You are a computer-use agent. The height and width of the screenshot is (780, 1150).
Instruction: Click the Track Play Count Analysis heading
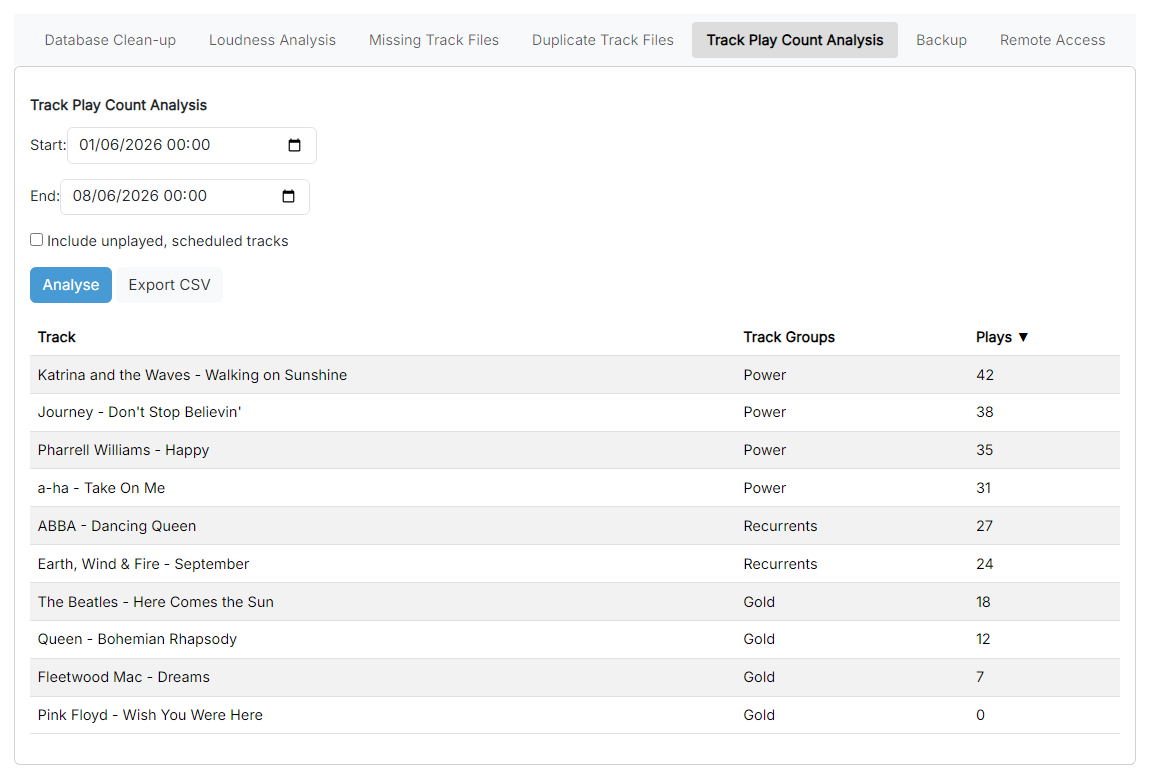click(119, 106)
